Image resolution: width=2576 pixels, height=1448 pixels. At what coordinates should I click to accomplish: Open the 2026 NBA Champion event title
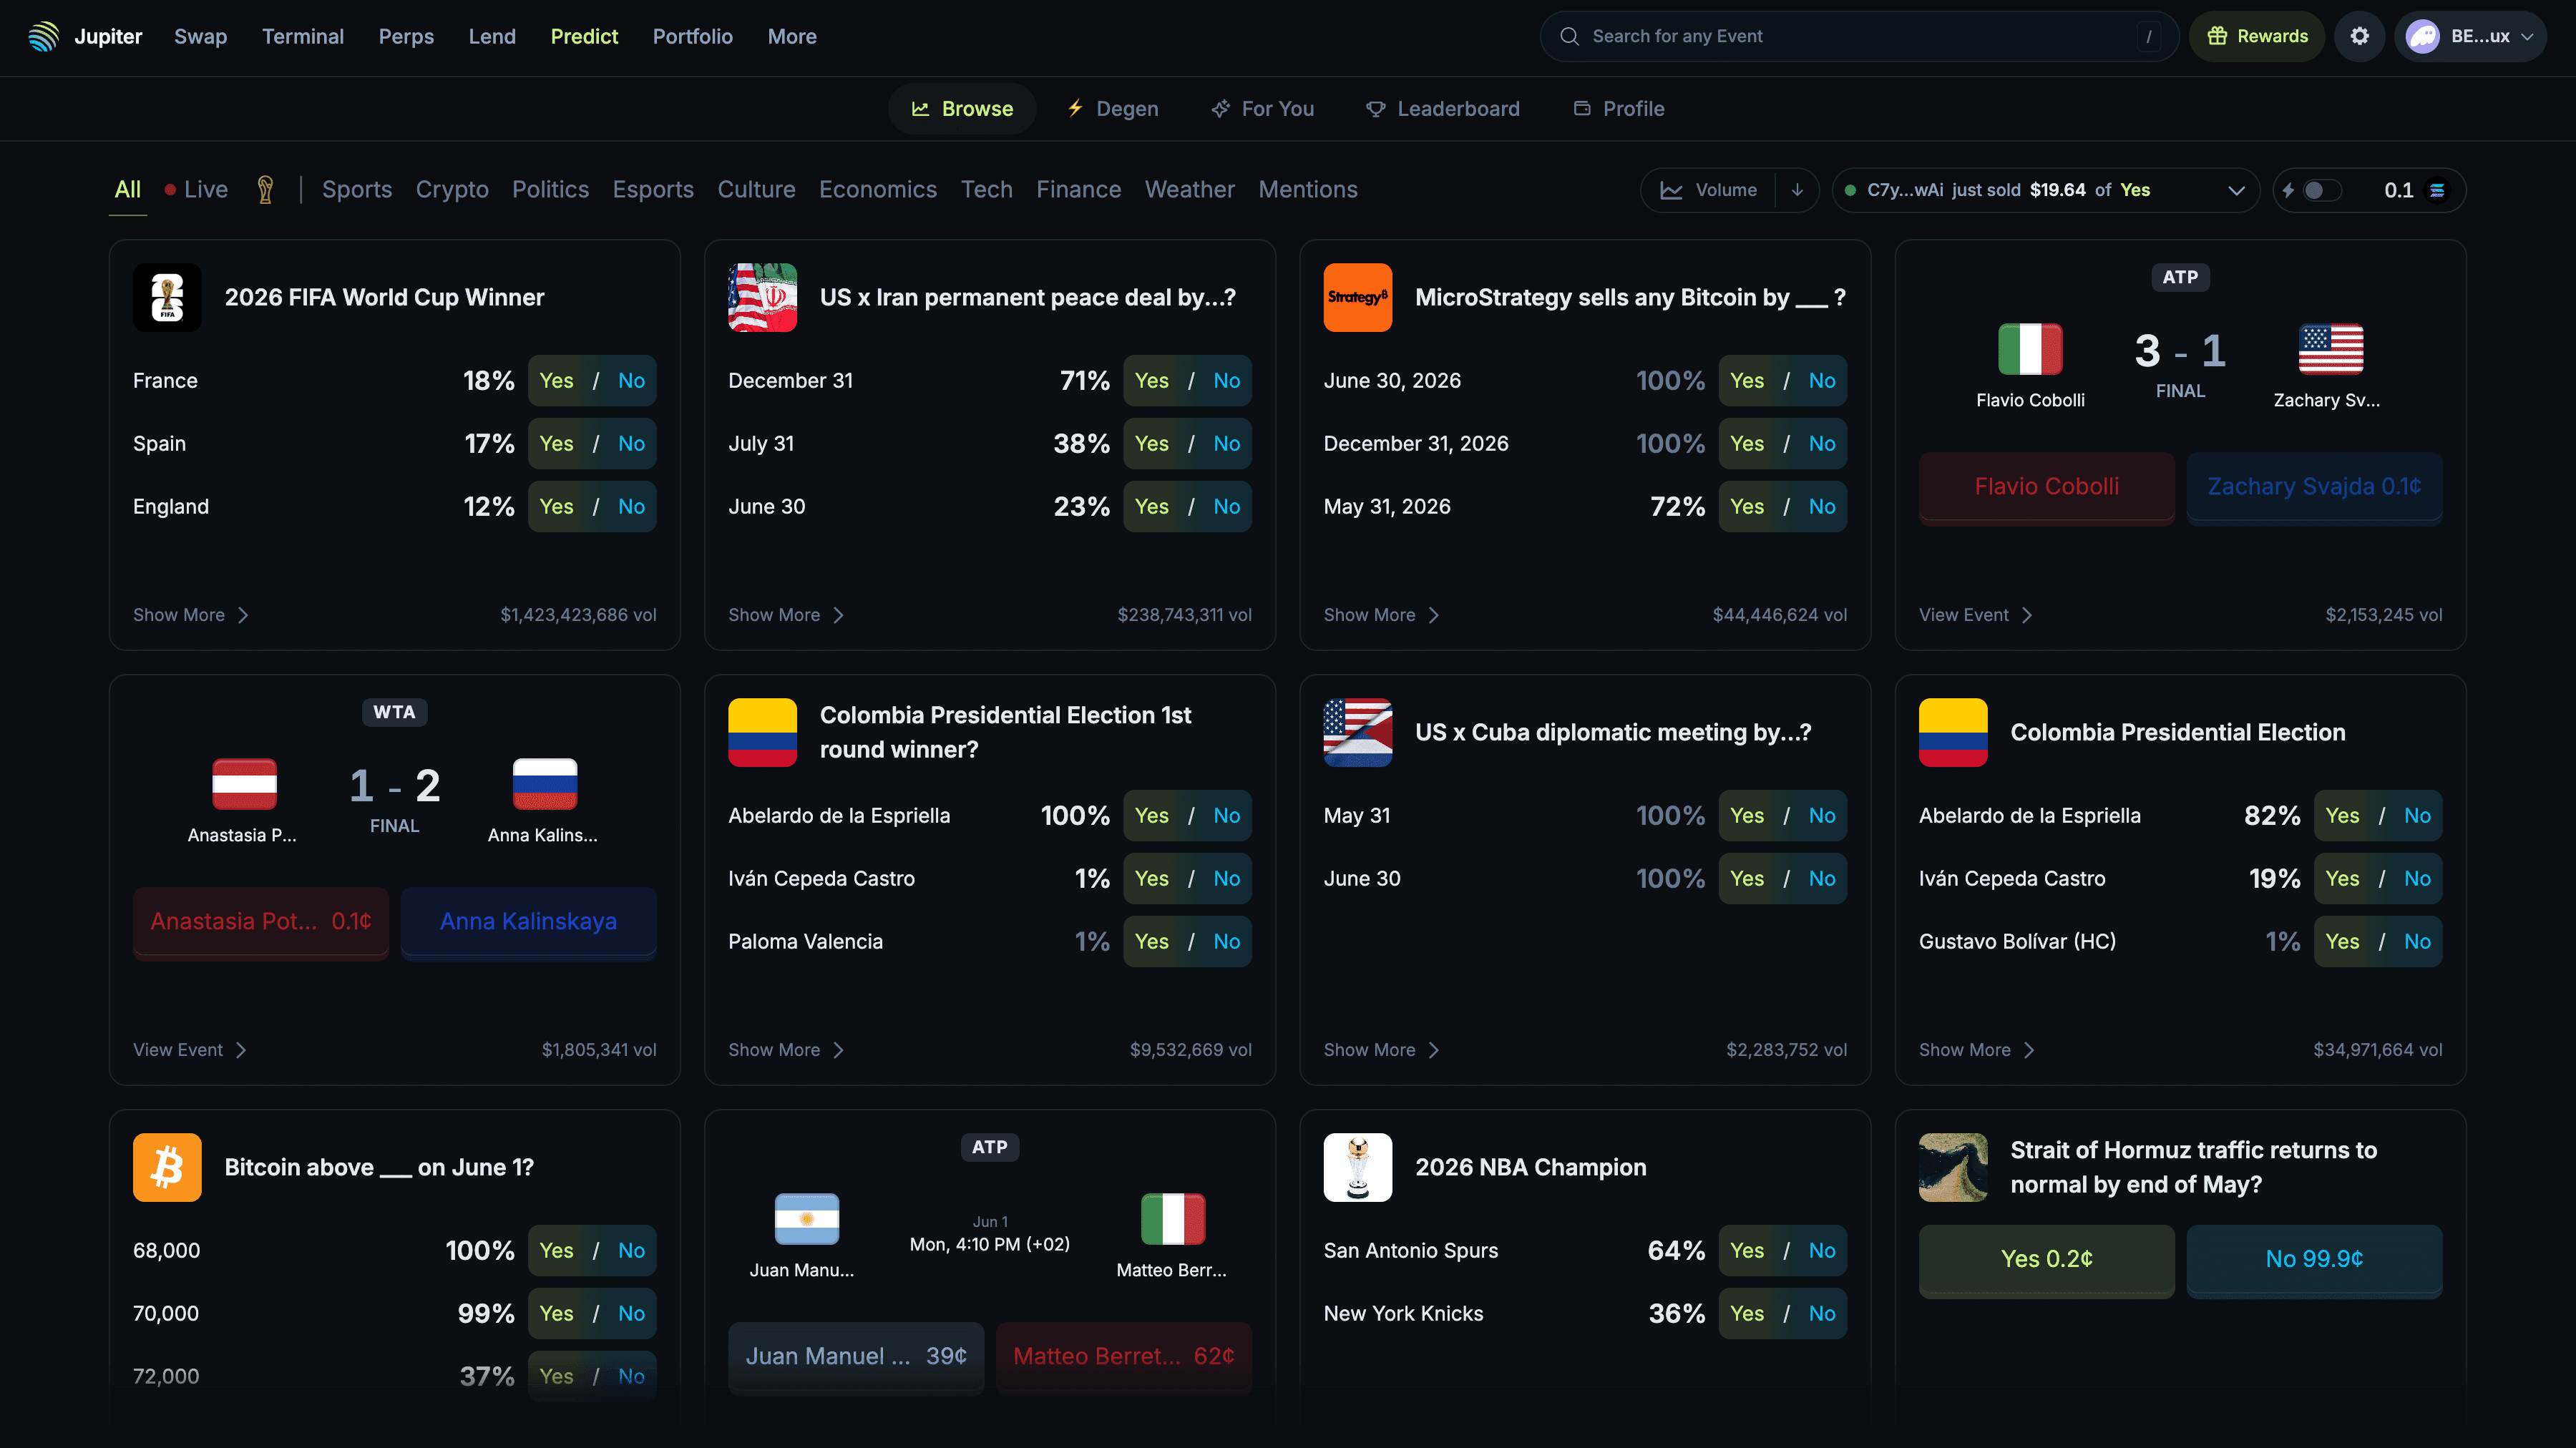pyautogui.click(x=1530, y=1167)
